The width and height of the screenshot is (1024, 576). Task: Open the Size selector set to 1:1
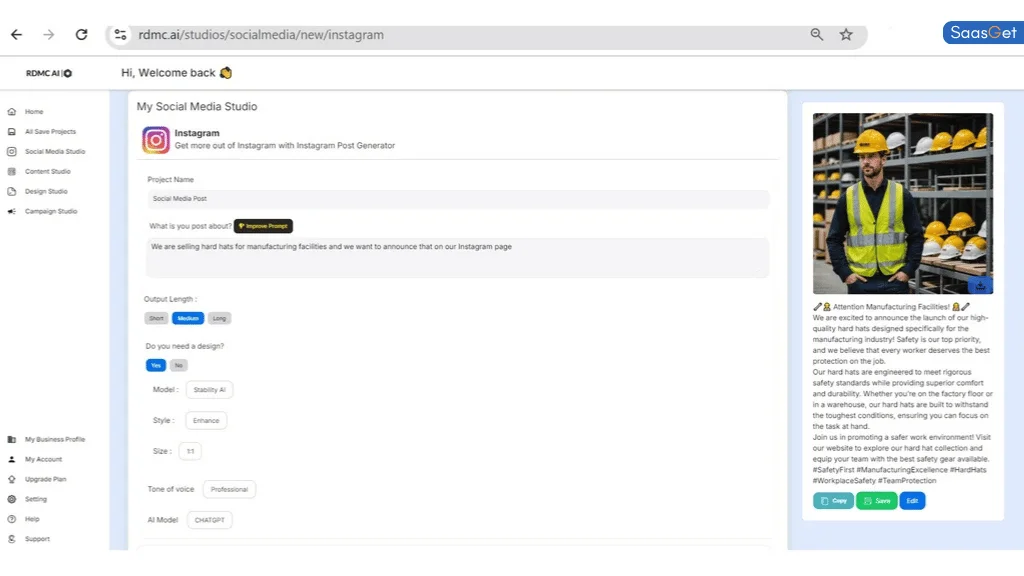point(190,451)
